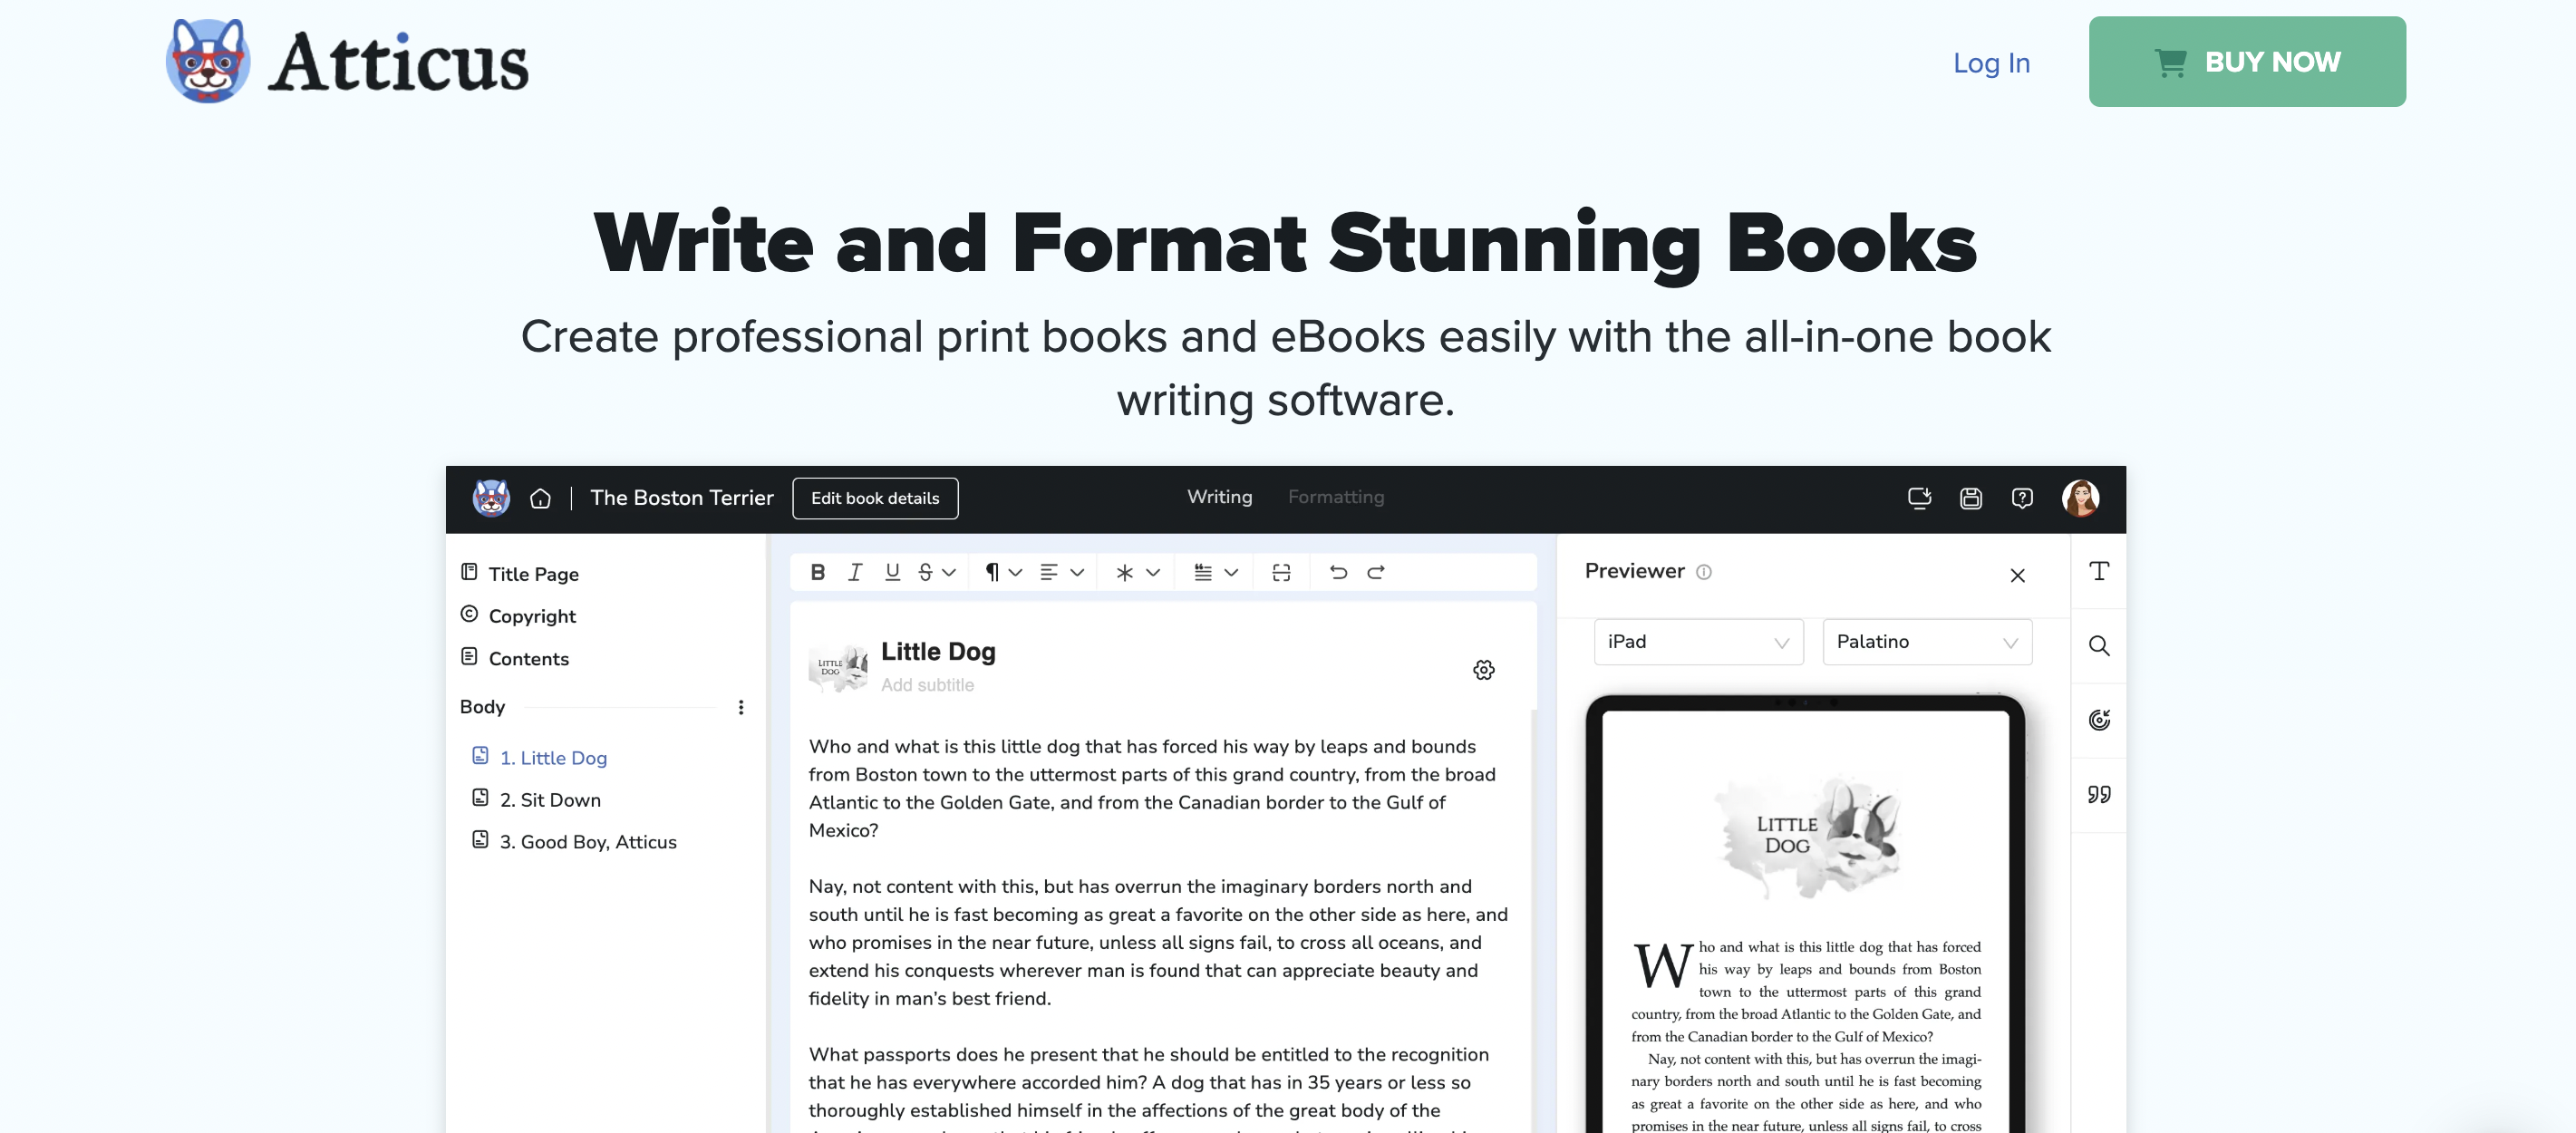Open chapter settings gear for Little Dog
The width and height of the screenshot is (2576, 1133).
(x=1484, y=670)
